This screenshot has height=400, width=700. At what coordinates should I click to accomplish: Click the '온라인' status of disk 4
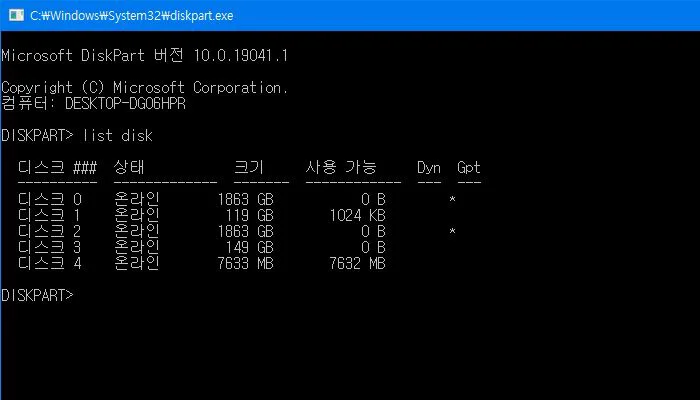tap(137, 263)
